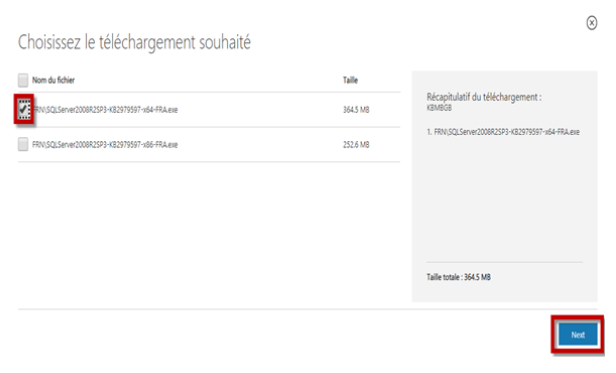
Task: Check the x86-FRA.exe file checkbox
Action: (x=23, y=144)
